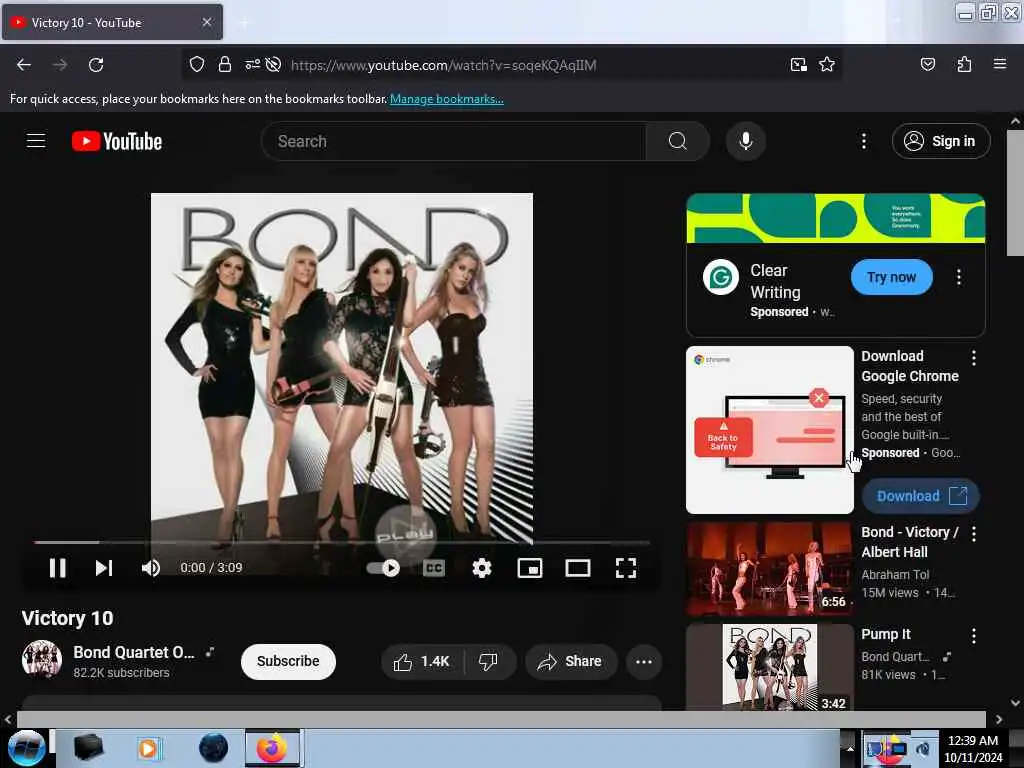This screenshot has width=1024, height=768.
Task: Click Firefox in the taskbar
Action: point(272,748)
